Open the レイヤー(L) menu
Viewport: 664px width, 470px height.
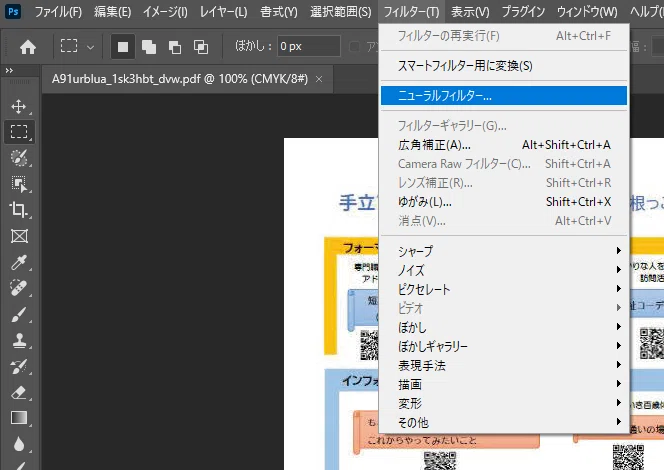[x=223, y=11]
